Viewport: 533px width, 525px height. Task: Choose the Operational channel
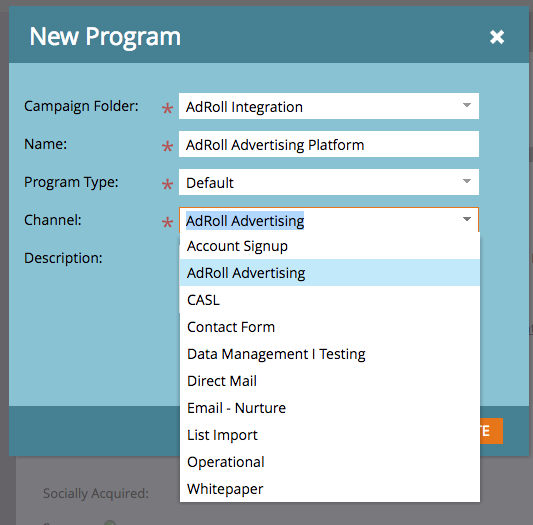coord(330,462)
